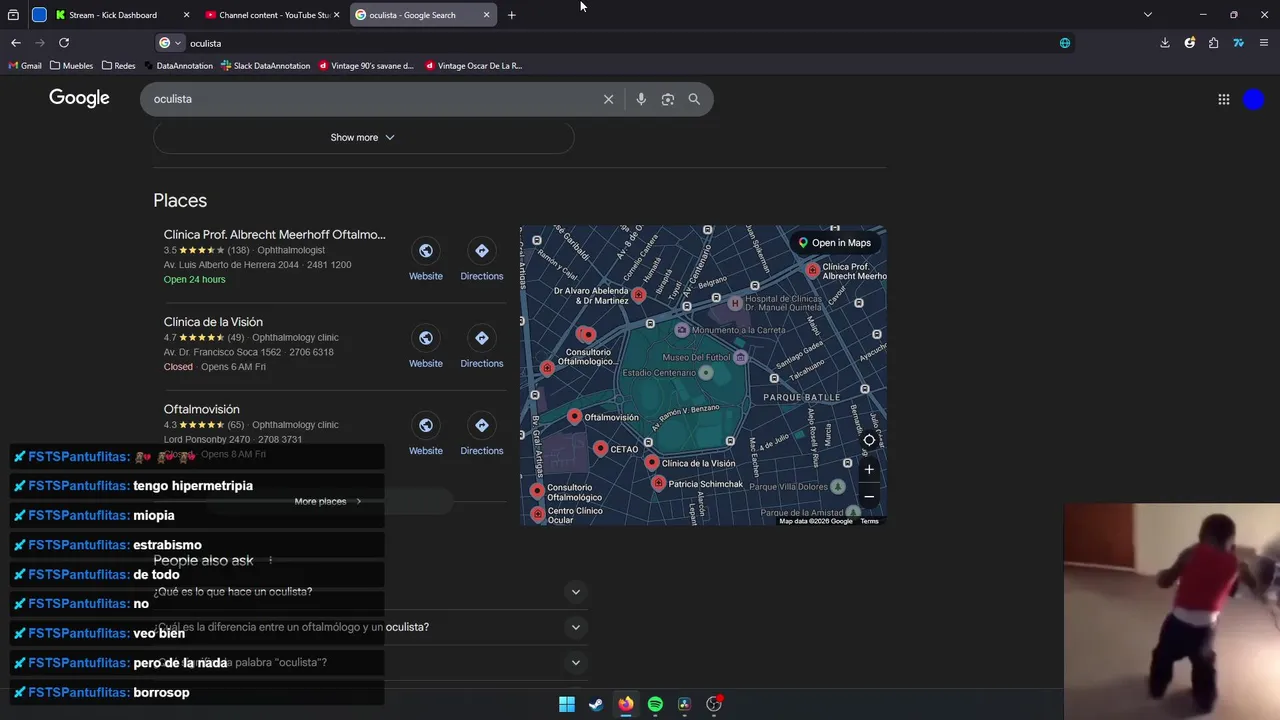Open the 7TV extension icon
Screen dimensions: 1280x720
pos(1238,43)
